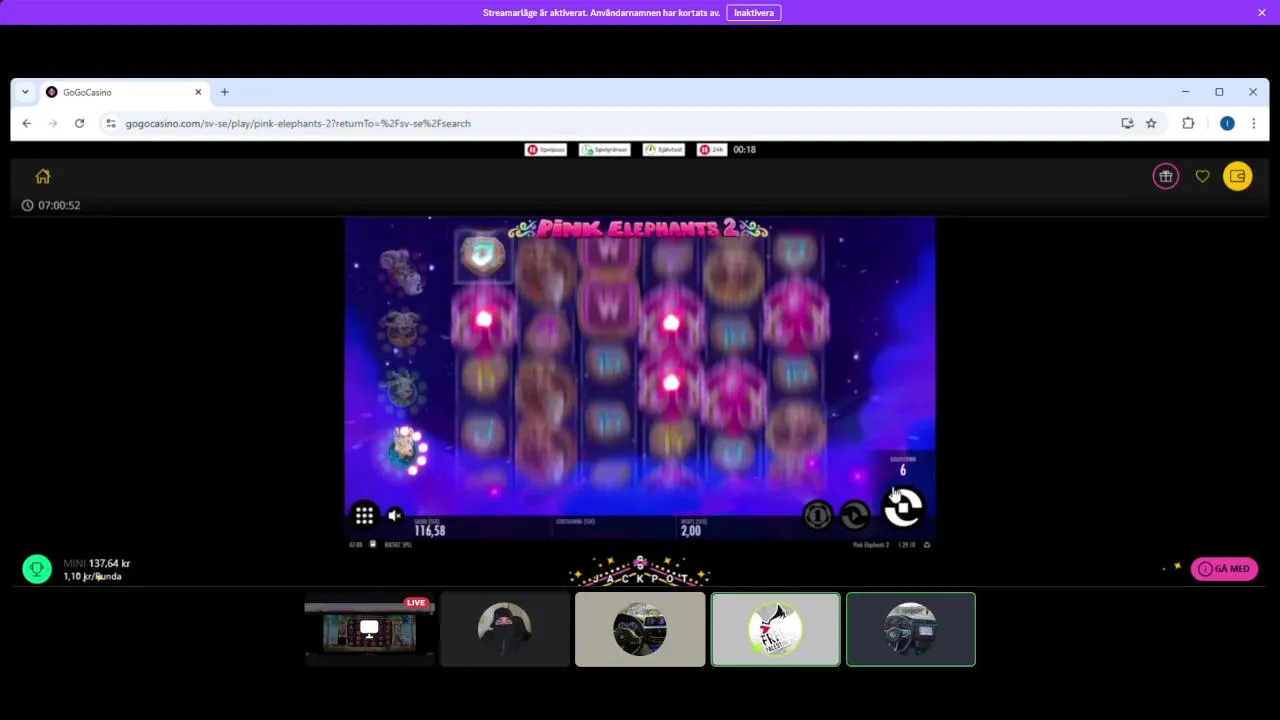Close the GoGoCasino tab
Screen dimensions: 1280x720
pos(198,92)
